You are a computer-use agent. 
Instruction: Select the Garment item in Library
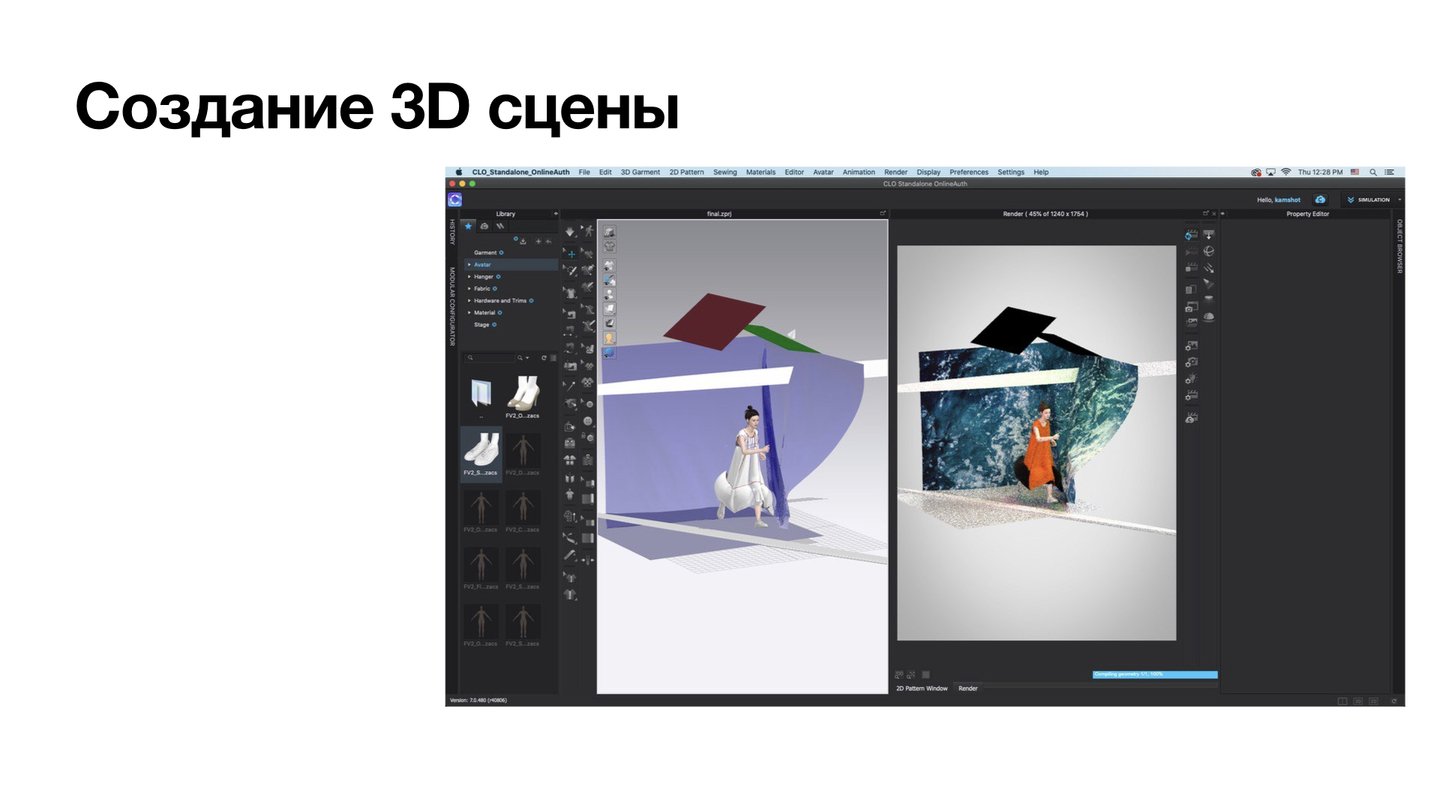(x=485, y=253)
